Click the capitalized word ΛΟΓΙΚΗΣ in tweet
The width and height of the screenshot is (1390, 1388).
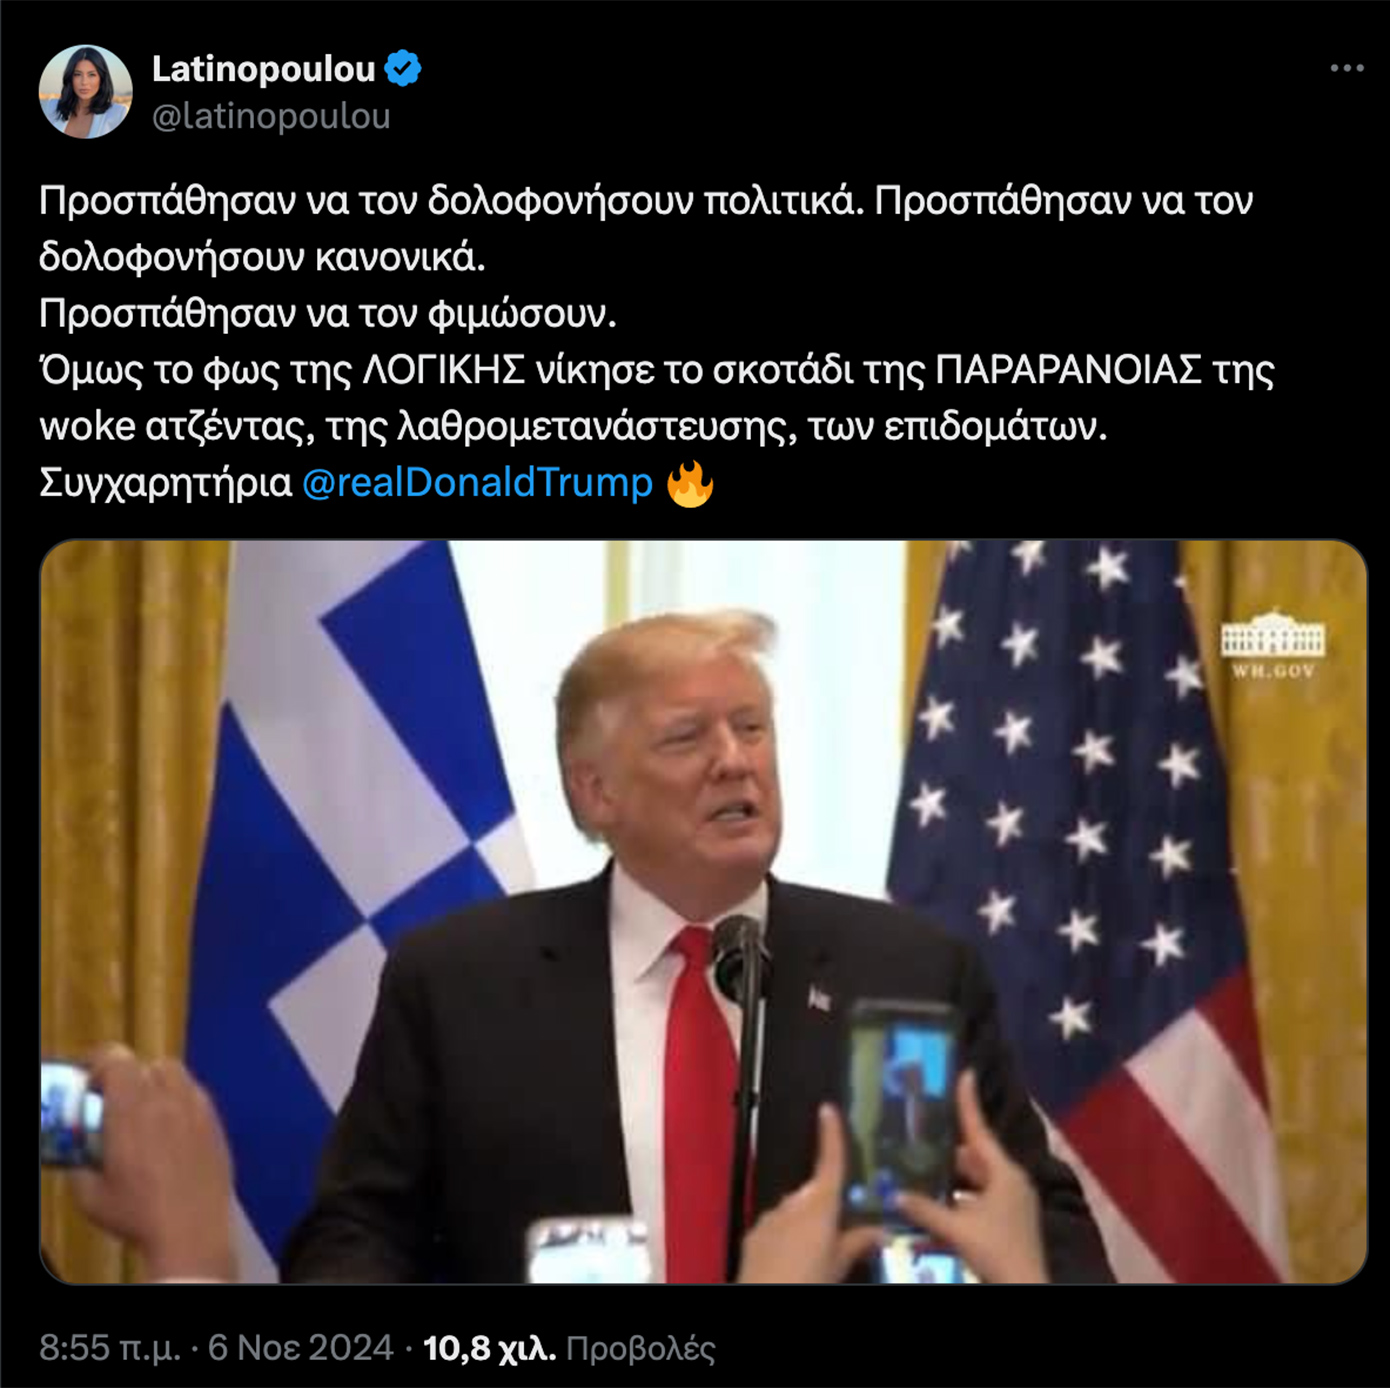pos(444,371)
